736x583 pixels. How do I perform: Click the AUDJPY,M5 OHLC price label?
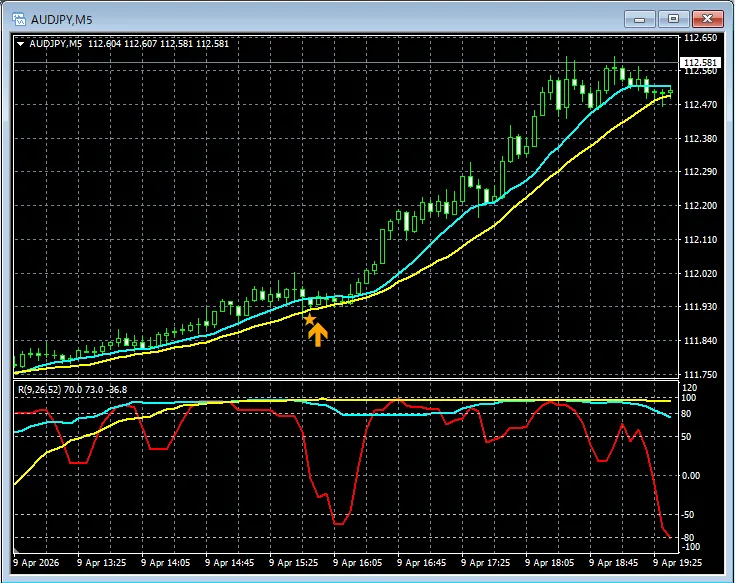tap(129, 44)
